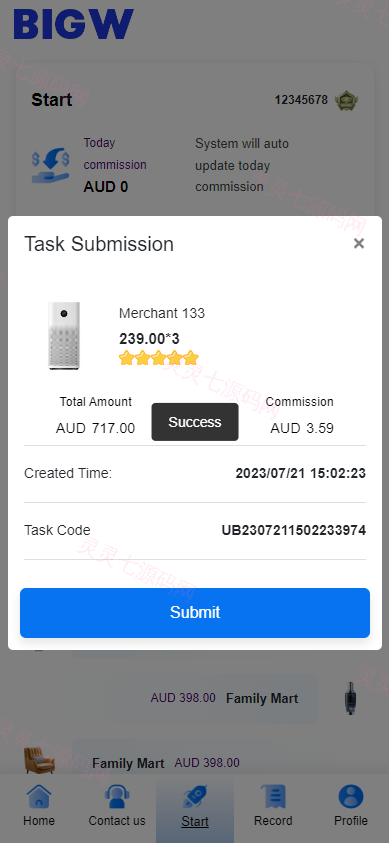Click the commission hand-with-dollars icon
389x843 pixels.
51,166
